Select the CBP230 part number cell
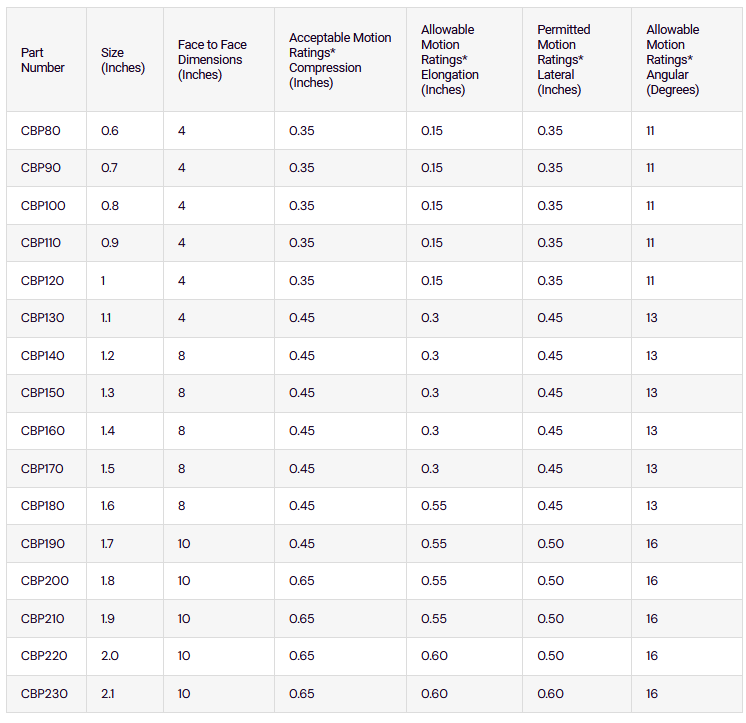 [43, 694]
